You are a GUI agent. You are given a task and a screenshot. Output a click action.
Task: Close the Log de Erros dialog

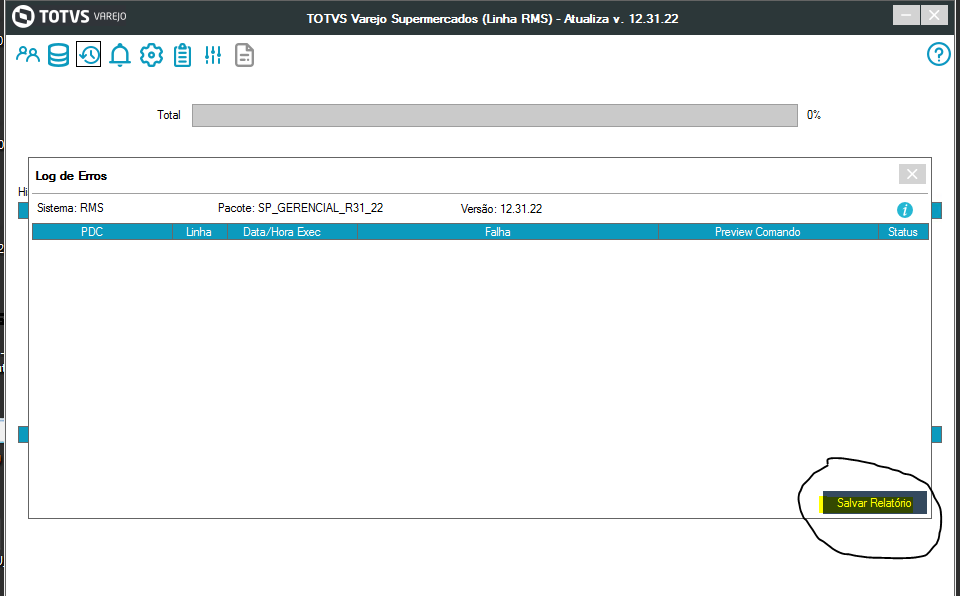(912, 175)
